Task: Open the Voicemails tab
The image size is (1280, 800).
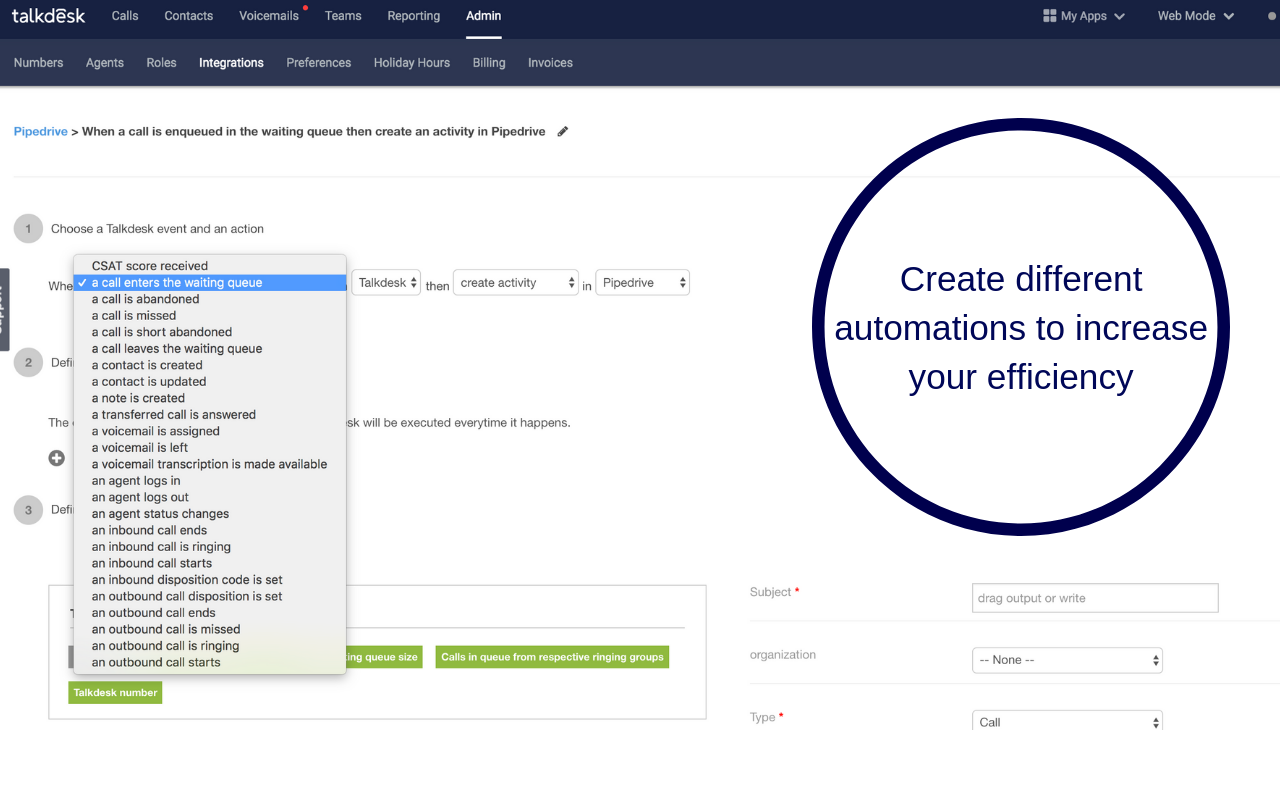Action: (269, 16)
